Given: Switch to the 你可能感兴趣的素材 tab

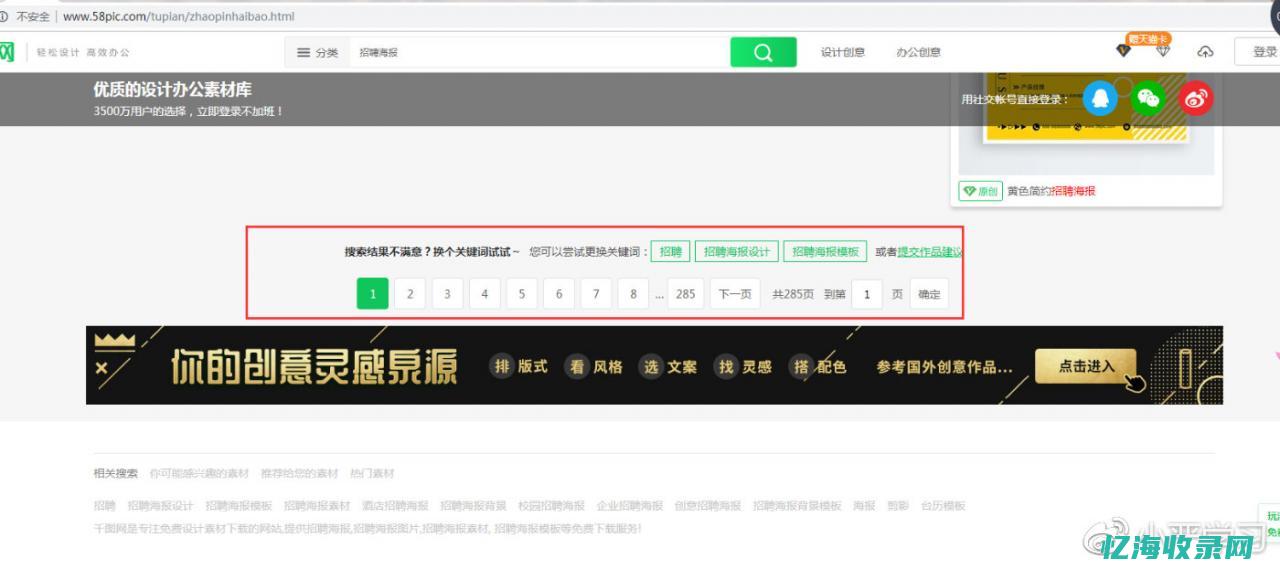Looking at the screenshot, I should click(x=199, y=473).
